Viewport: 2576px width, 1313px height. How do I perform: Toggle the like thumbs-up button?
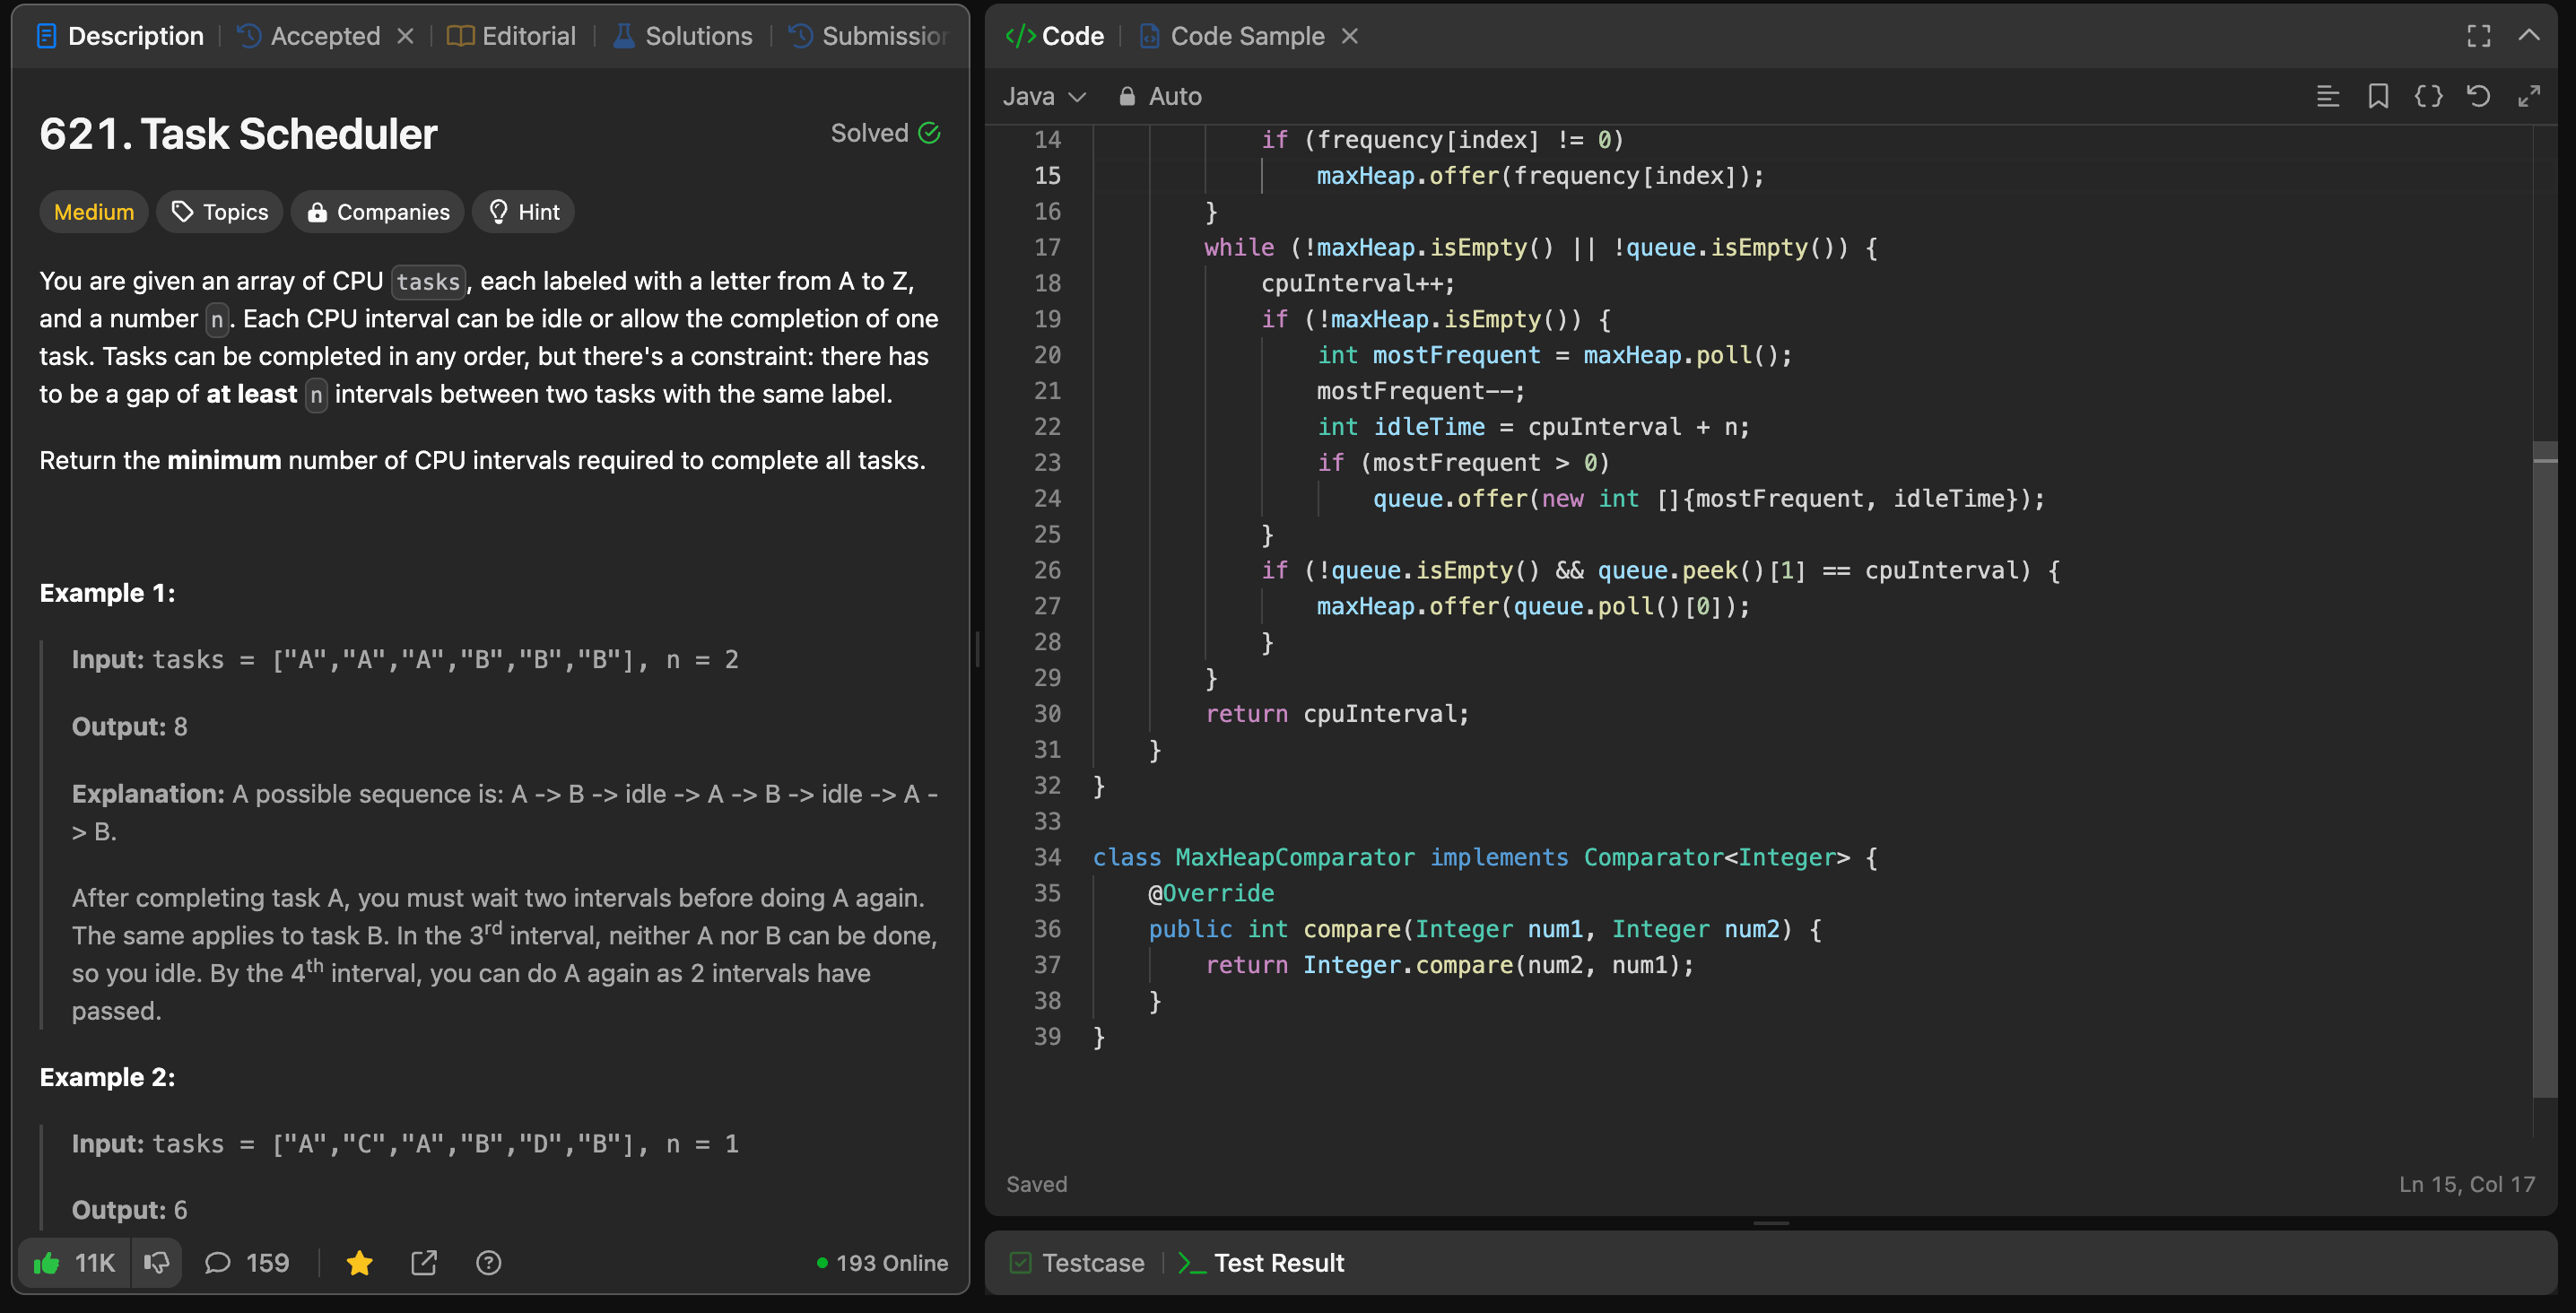point(75,1262)
